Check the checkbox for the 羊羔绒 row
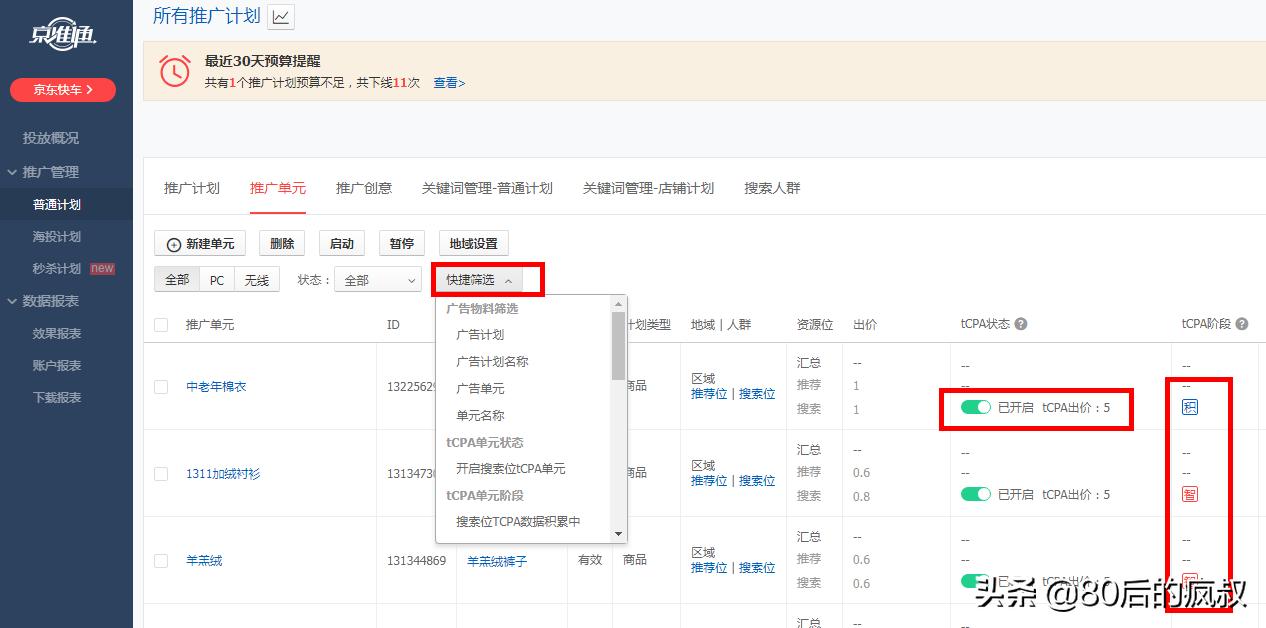 coord(160,560)
